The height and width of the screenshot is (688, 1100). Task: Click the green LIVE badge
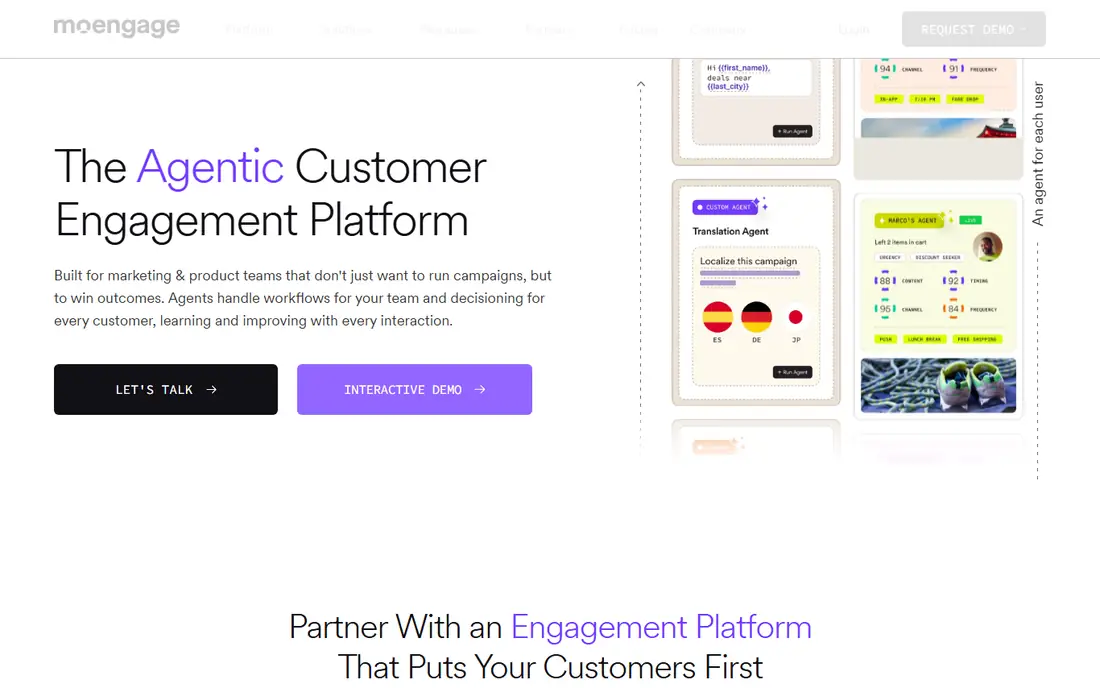pyautogui.click(x=970, y=220)
